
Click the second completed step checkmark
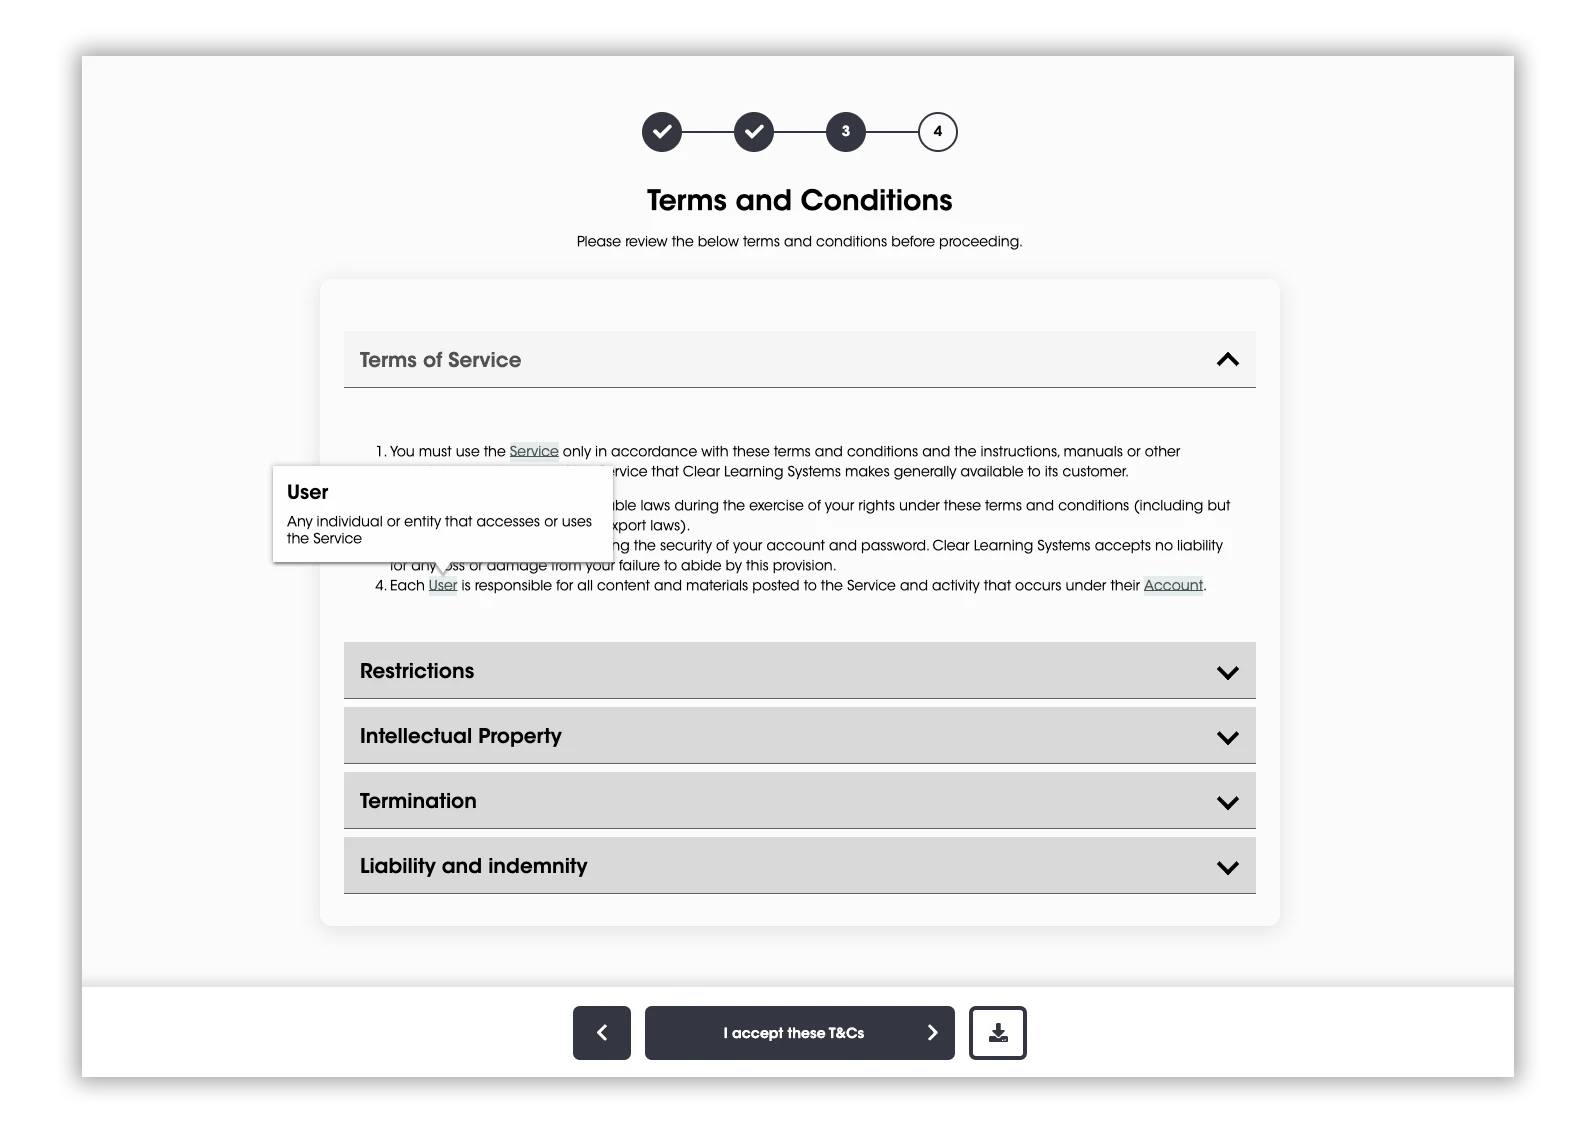(x=754, y=132)
